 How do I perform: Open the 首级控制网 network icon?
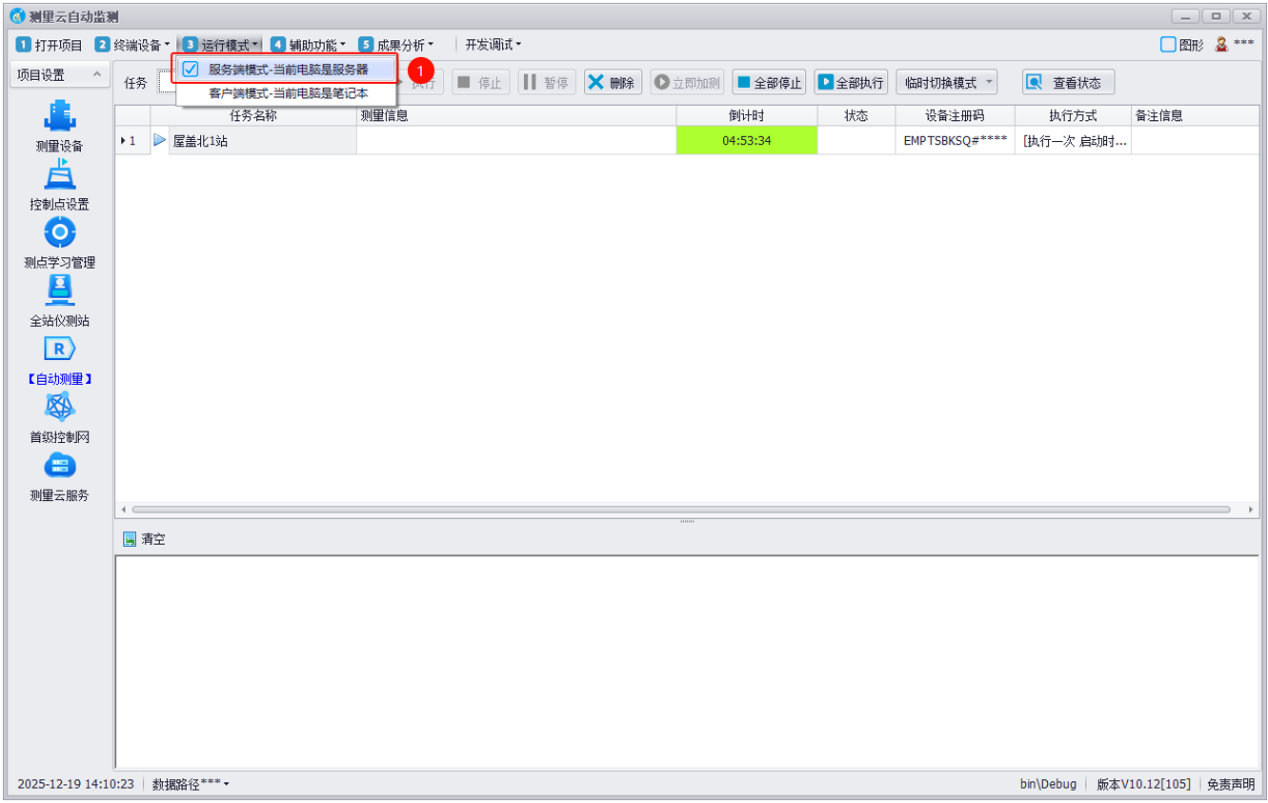[x=60, y=407]
